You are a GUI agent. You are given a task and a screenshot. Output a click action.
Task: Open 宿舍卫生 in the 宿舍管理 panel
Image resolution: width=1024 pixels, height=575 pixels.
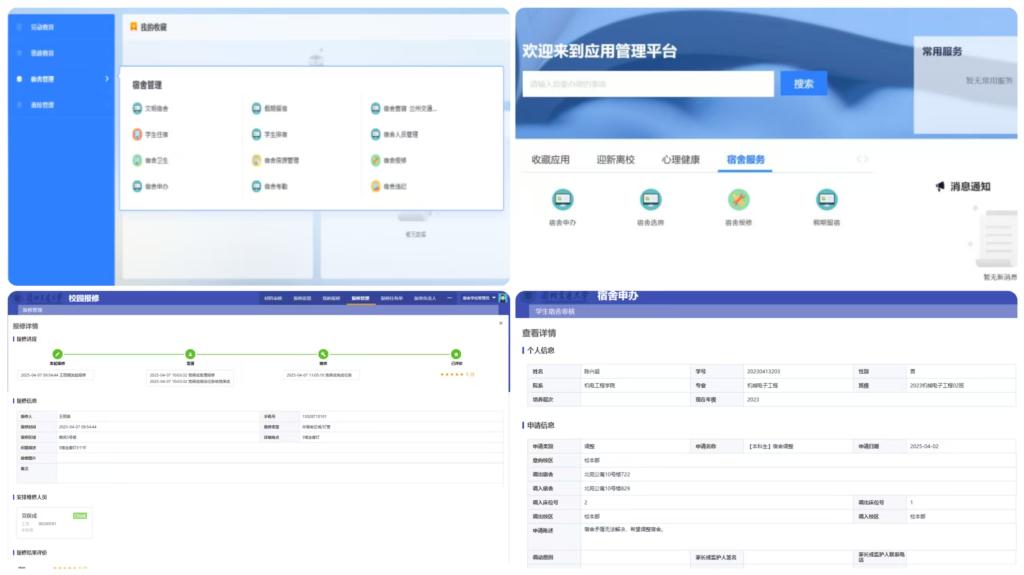[138, 160]
